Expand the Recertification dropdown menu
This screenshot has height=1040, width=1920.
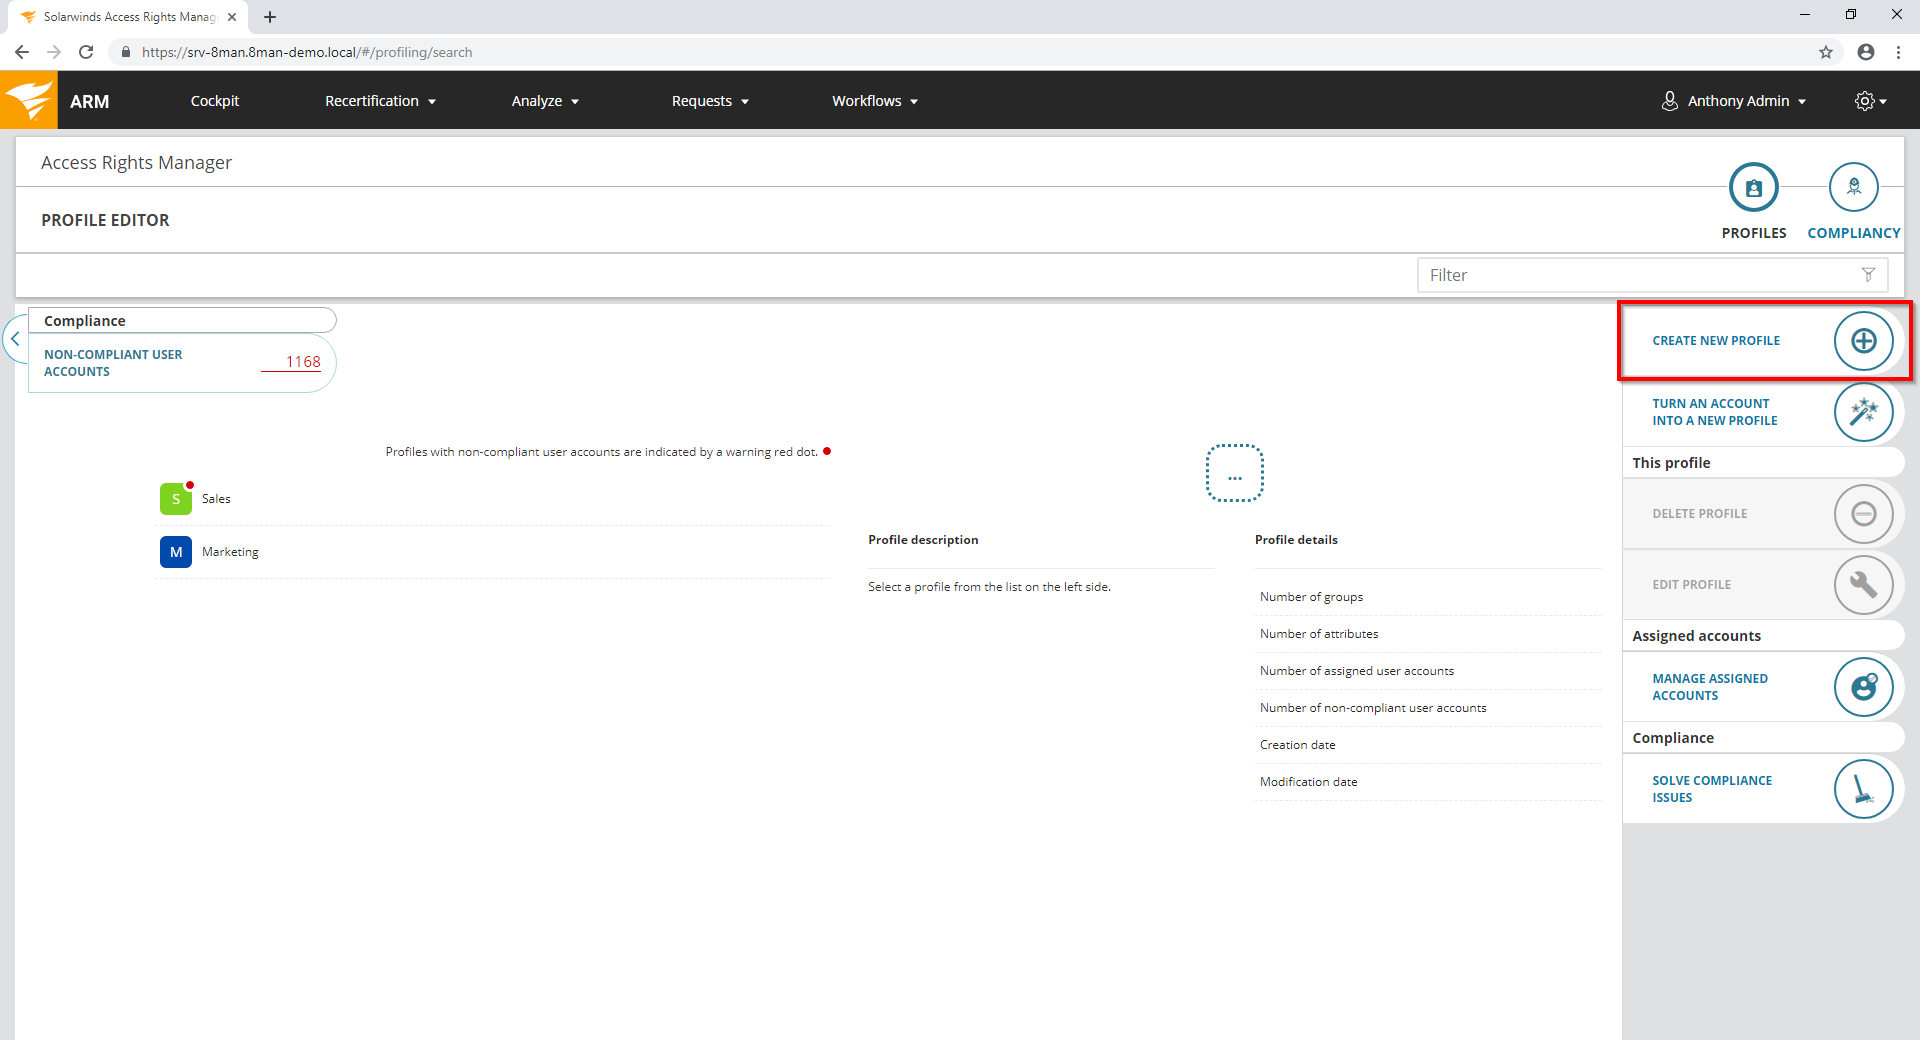[380, 101]
